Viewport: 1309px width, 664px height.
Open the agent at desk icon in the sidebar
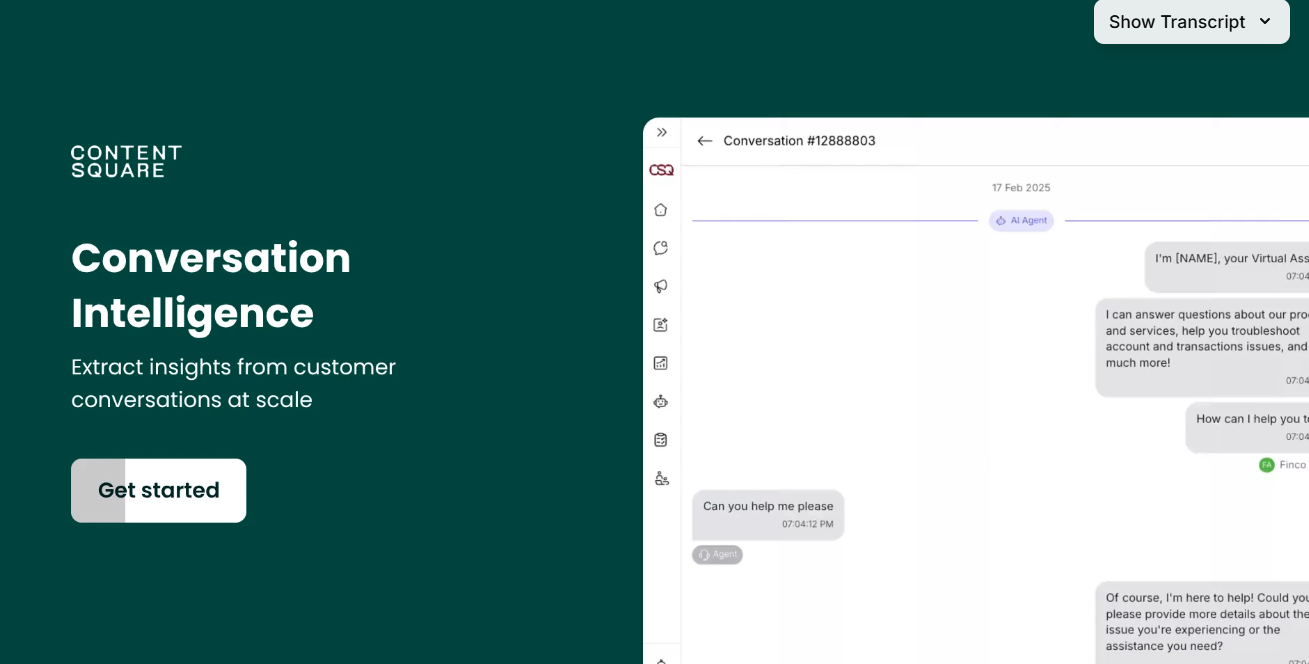point(661,478)
